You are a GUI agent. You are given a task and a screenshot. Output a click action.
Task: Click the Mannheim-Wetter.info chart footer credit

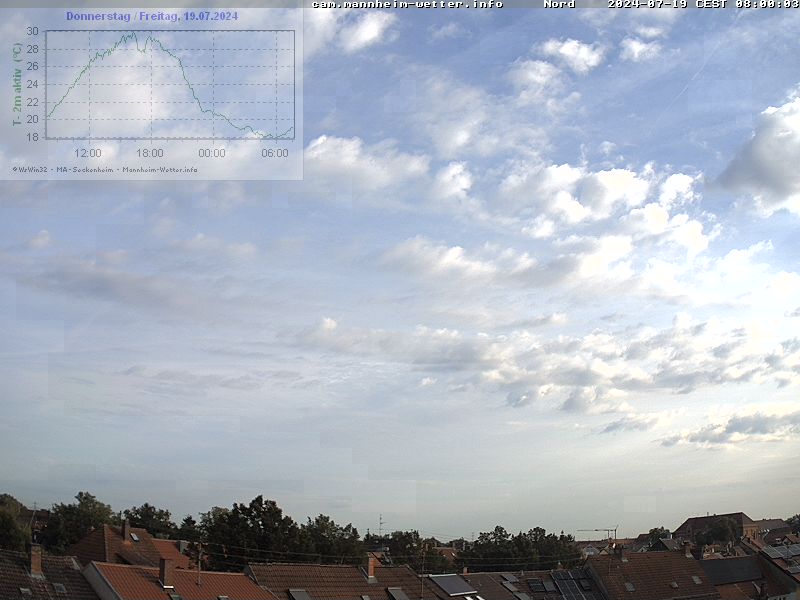160,169
